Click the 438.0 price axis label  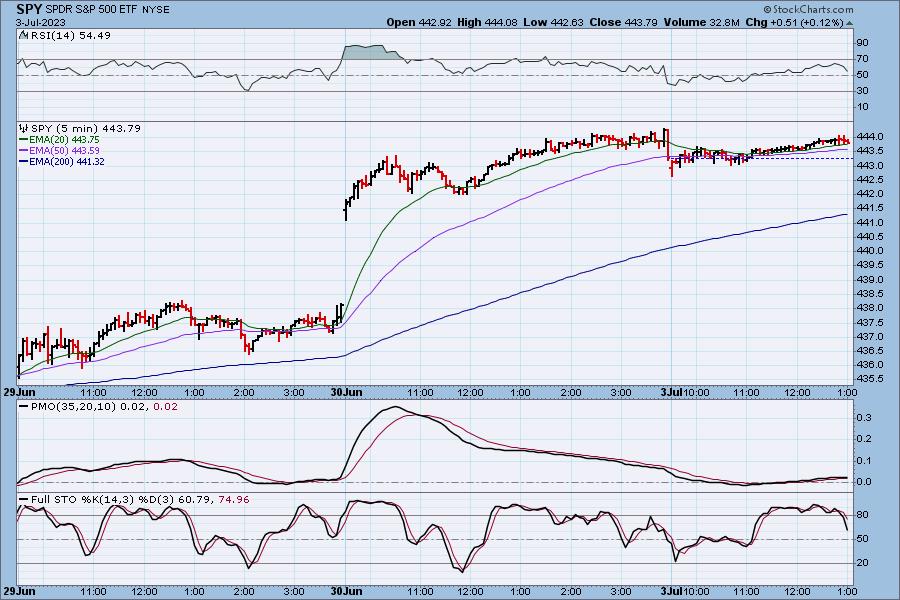coord(870,308)
